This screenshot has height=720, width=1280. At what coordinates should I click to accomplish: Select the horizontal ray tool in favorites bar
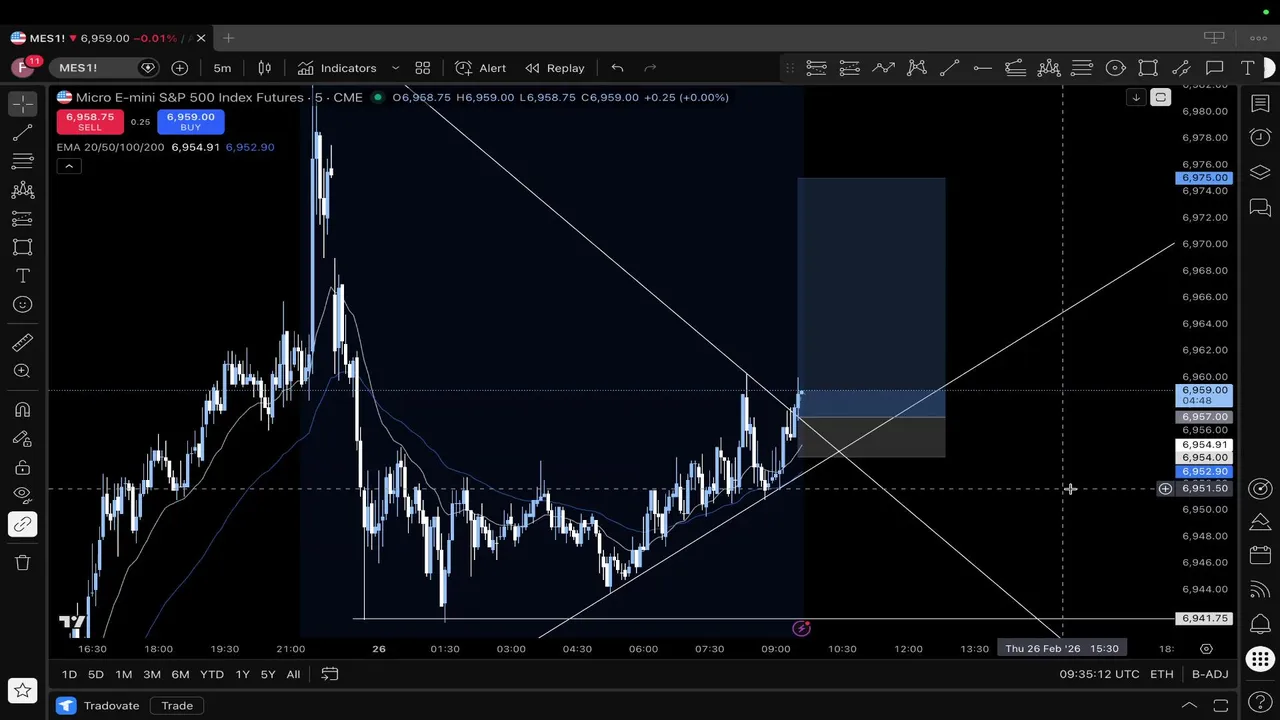(982, 68)
